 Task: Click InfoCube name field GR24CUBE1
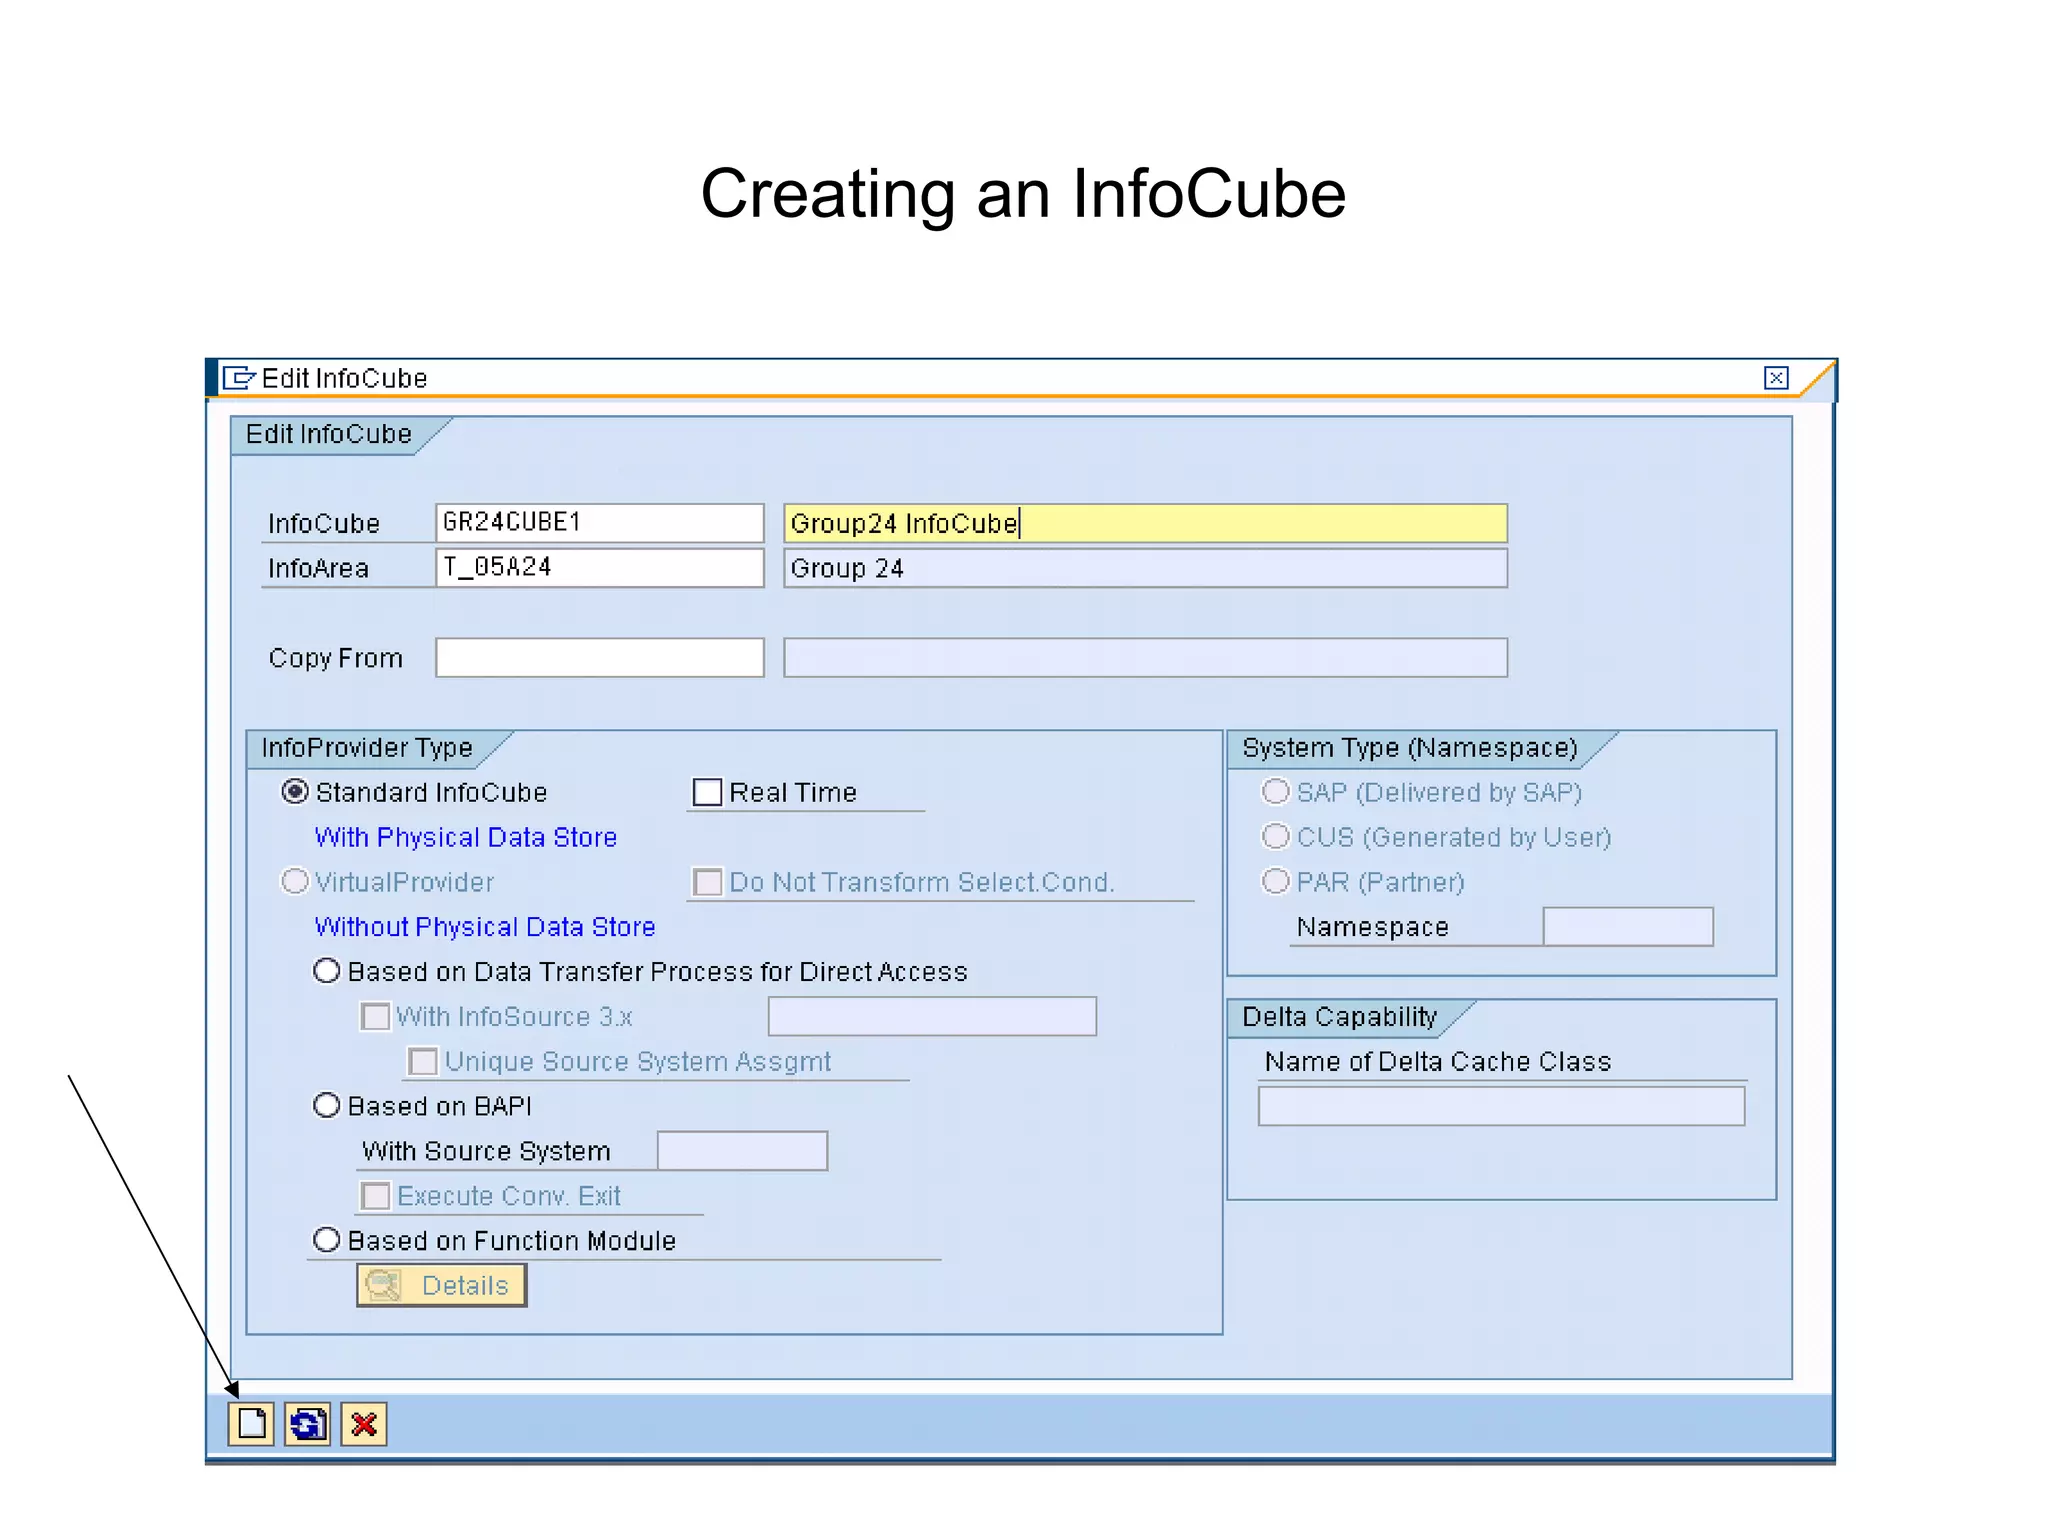(600, 523)
